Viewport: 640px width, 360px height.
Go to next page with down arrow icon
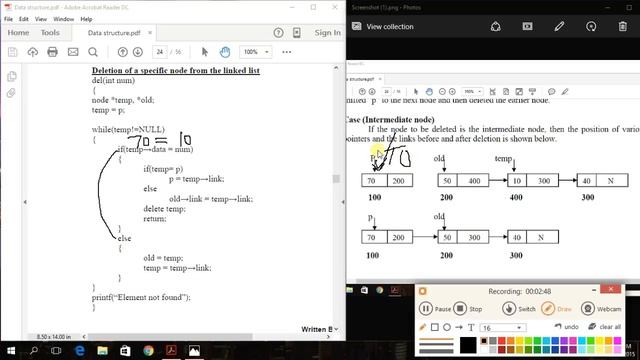click(138, 52)
